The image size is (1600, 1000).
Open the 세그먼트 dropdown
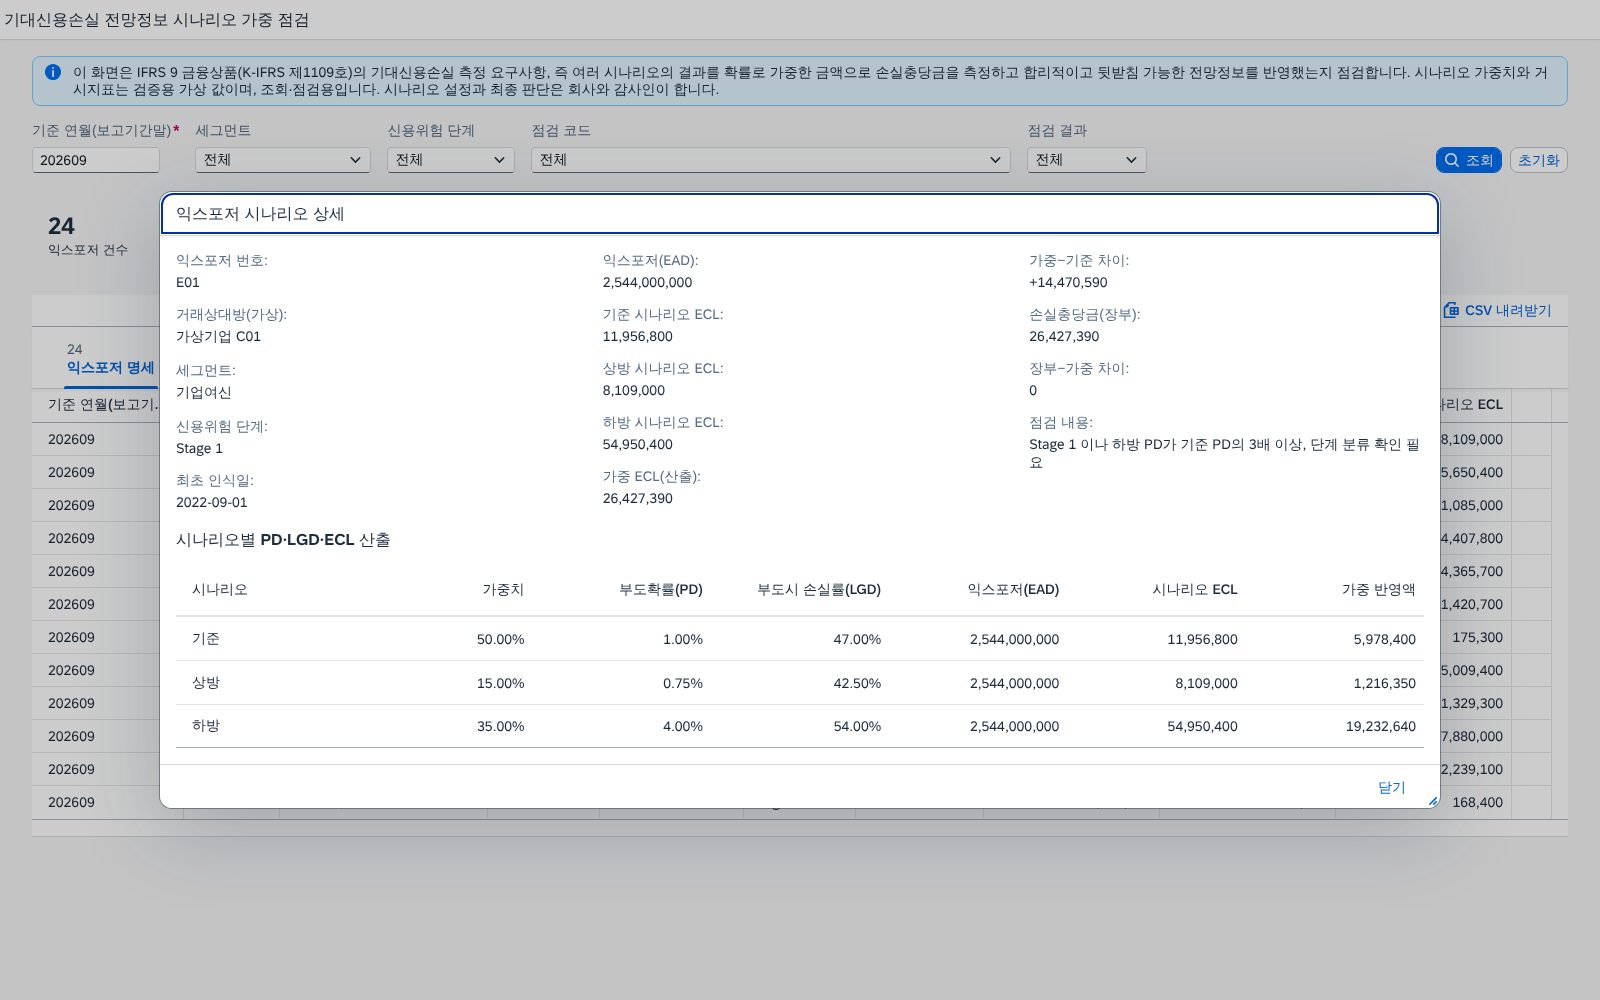click(283, 160)
